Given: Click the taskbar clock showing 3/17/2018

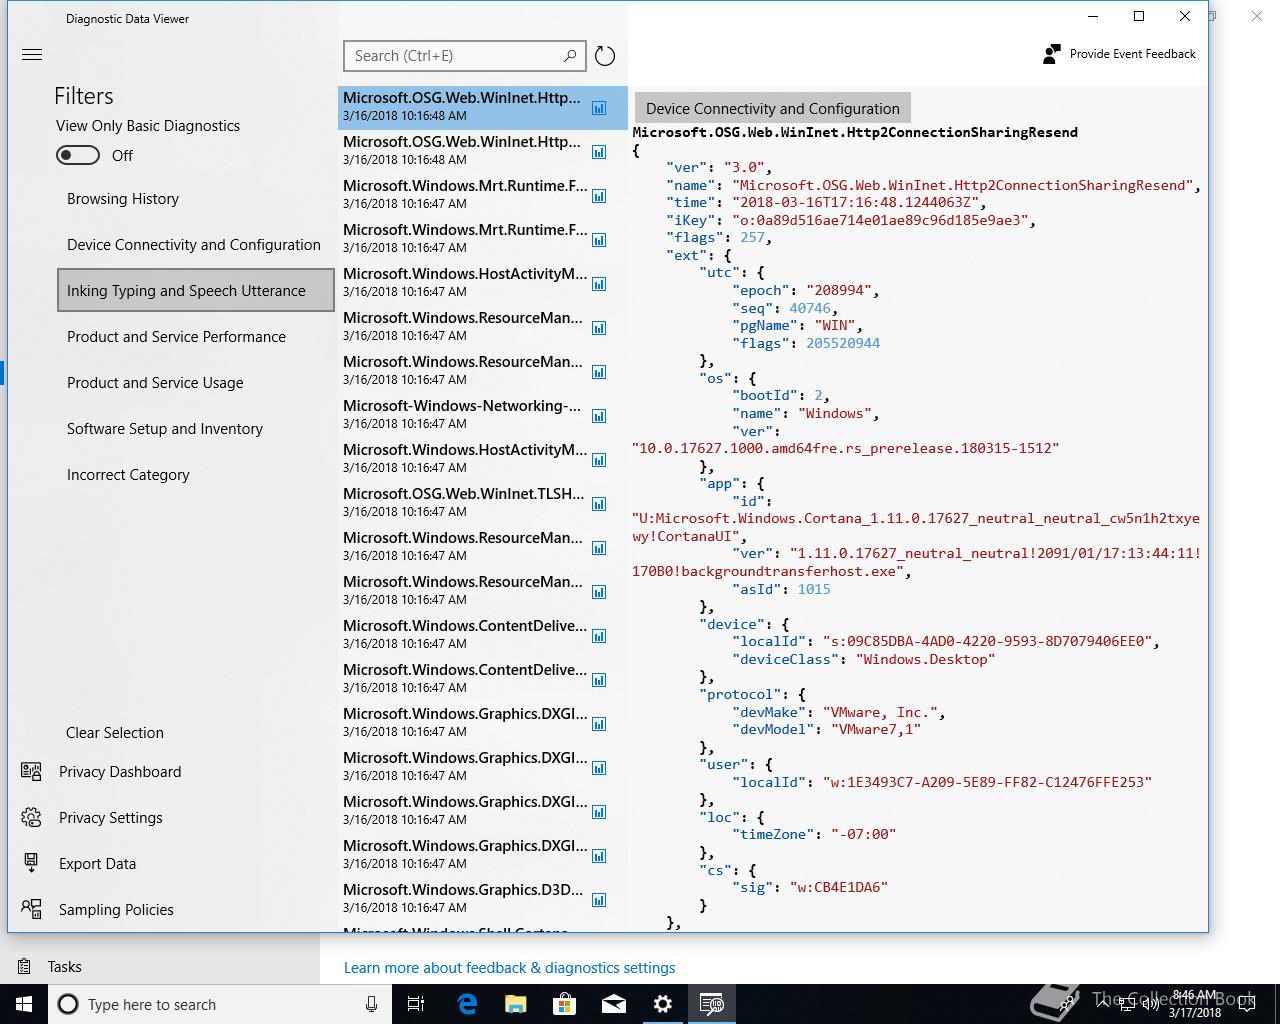Looking at the screenshot, I should tap(1195, 1004).
